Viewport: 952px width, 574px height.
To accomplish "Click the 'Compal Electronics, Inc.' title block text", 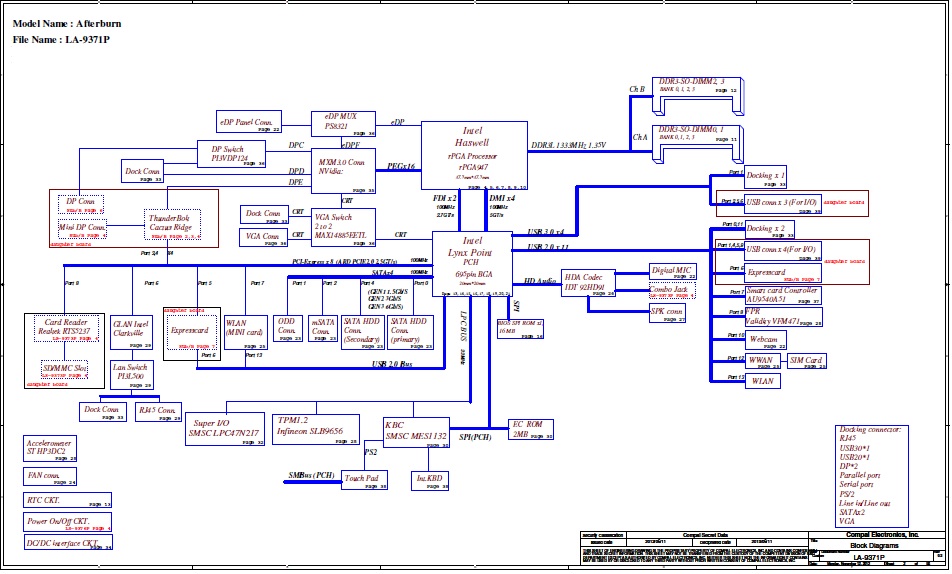I will 883,535.
